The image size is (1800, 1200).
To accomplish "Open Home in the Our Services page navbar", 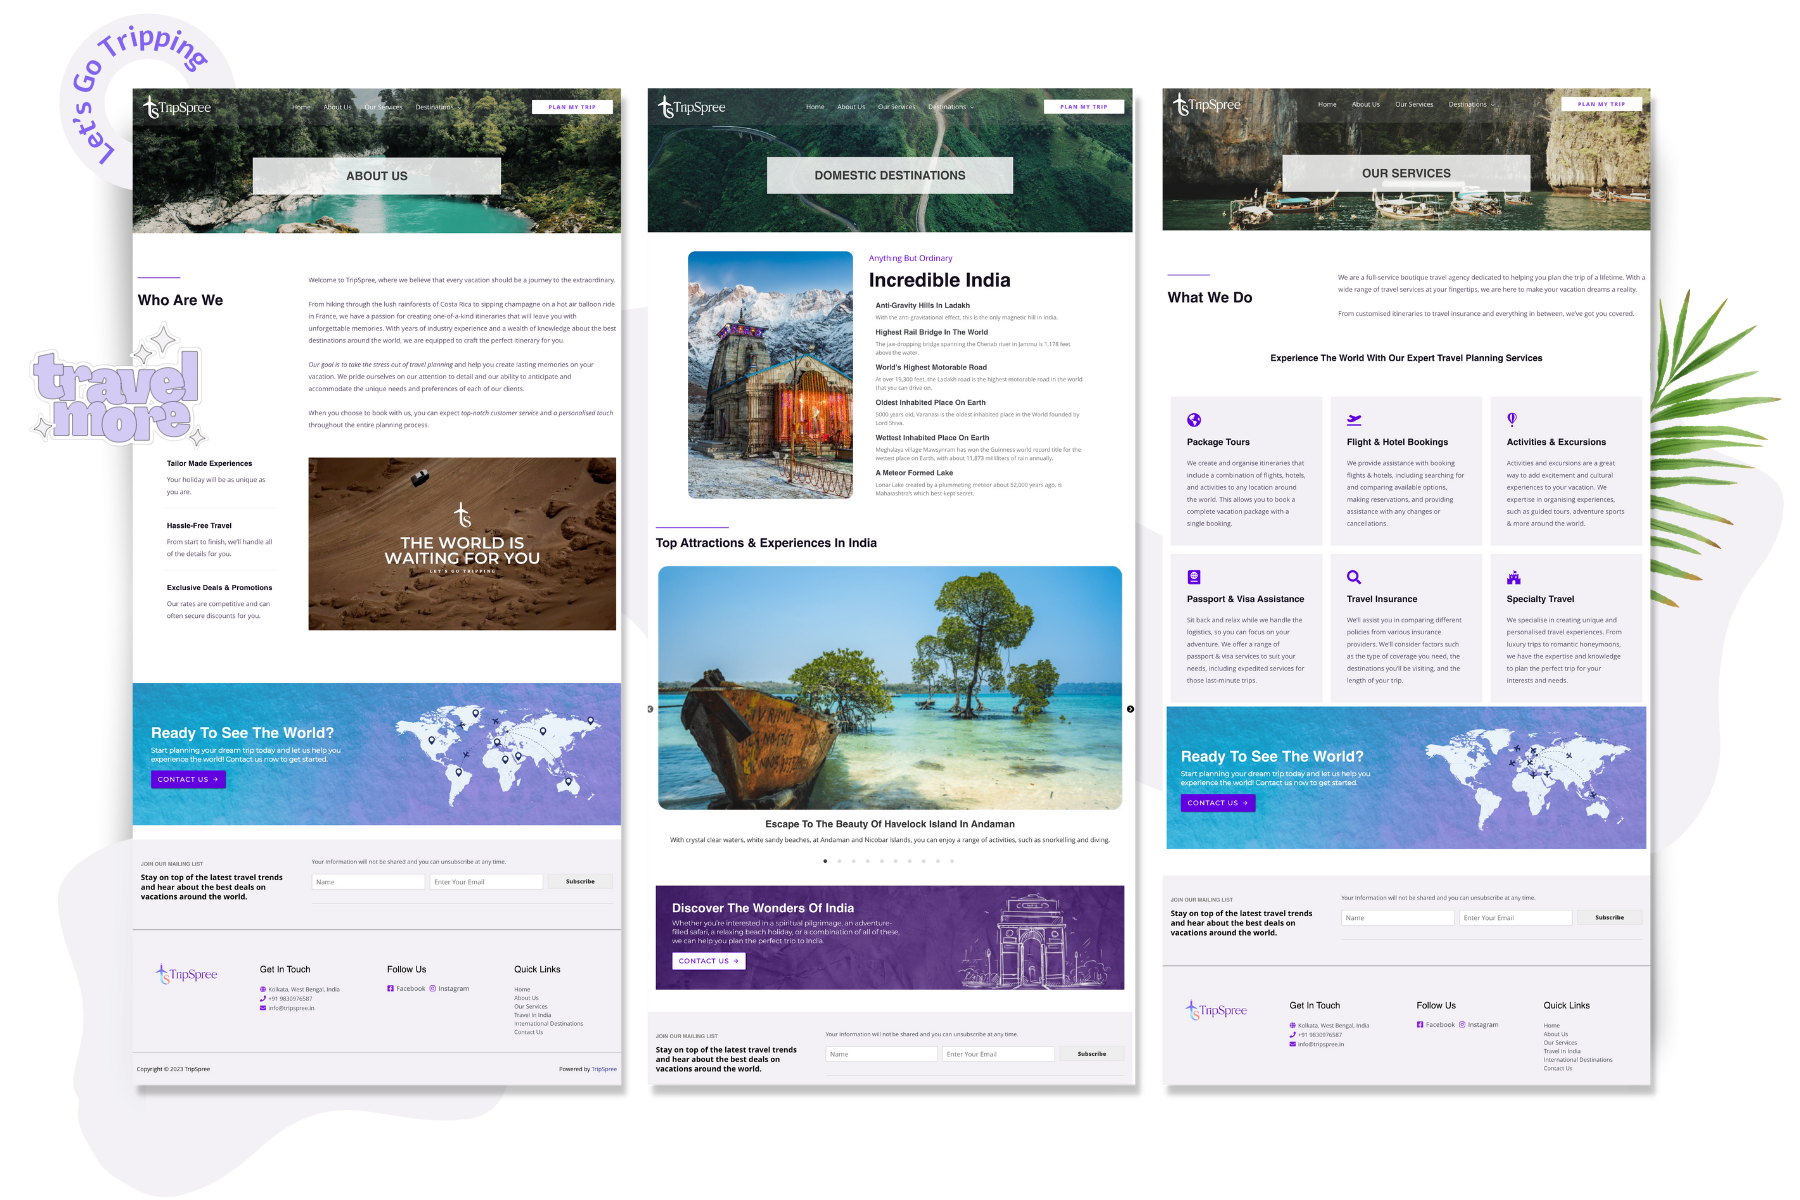I will [x=1327, y=104].
